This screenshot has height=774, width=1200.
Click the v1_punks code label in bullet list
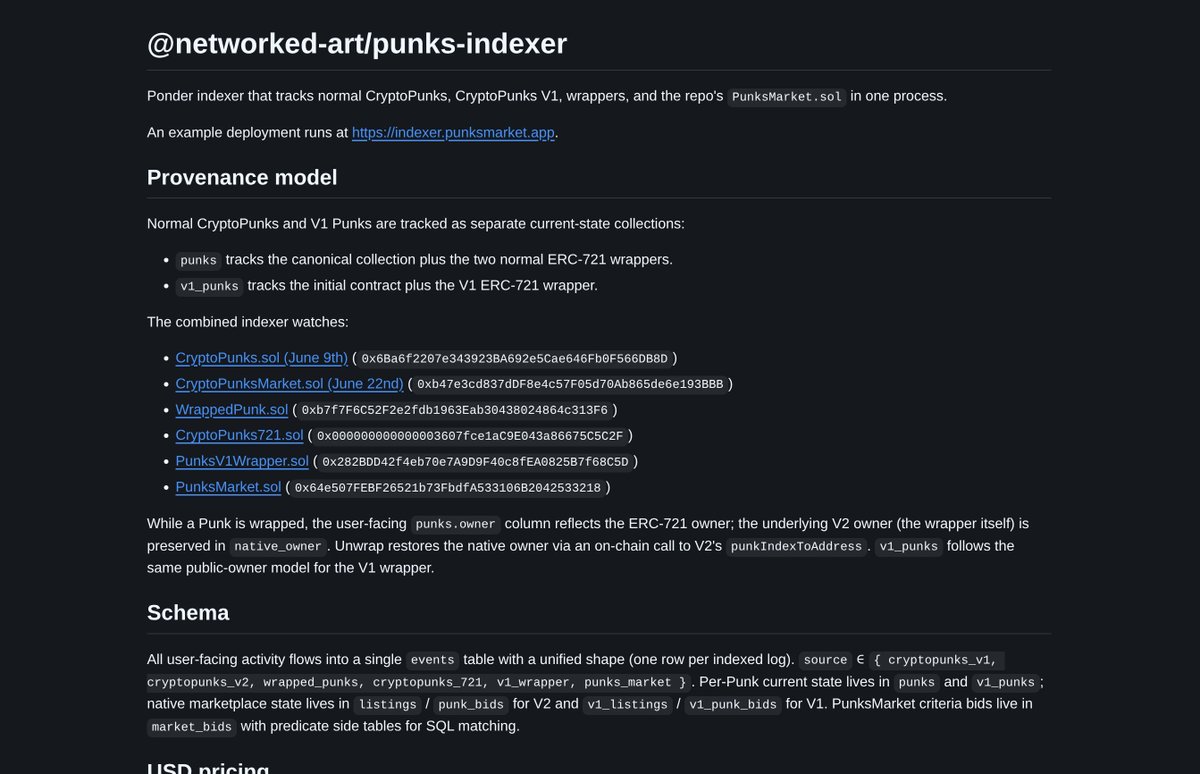pos(210,286)
